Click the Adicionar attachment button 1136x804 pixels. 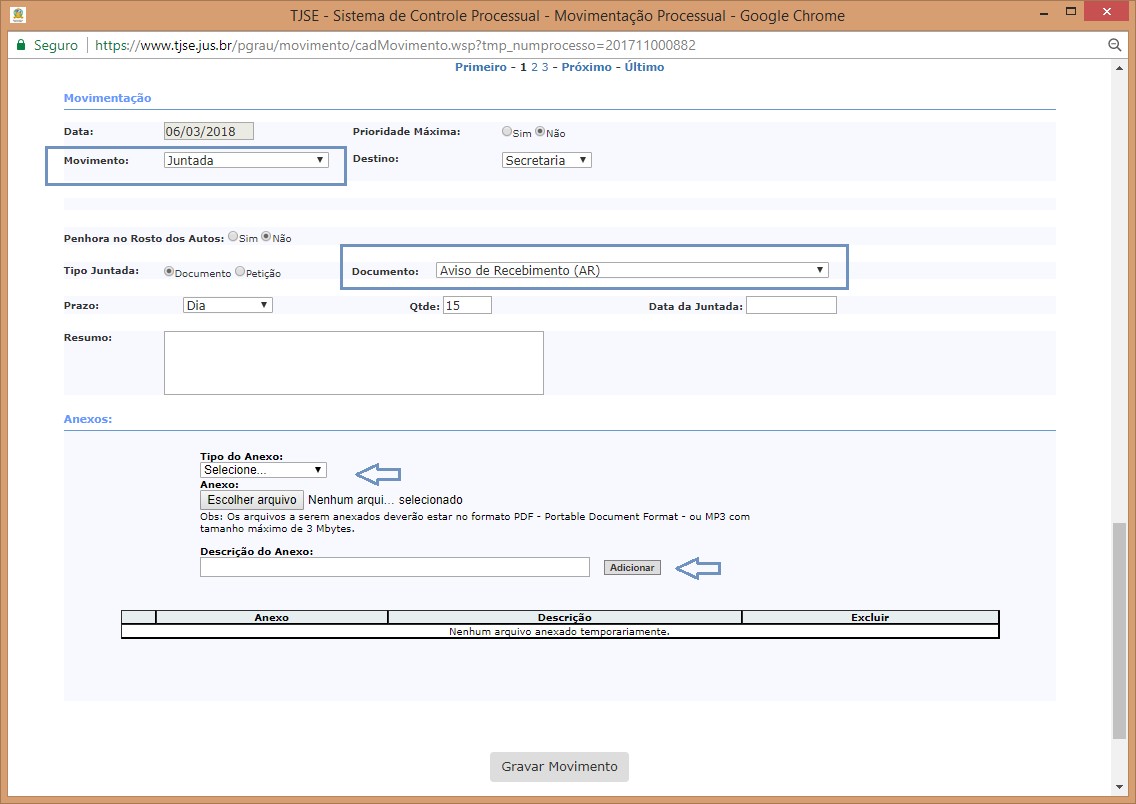coord(632,567)
